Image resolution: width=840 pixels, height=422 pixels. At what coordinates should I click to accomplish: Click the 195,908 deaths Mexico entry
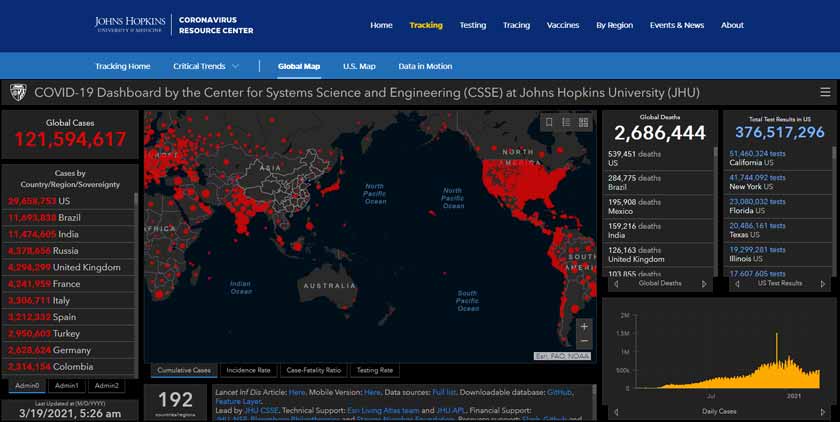coord(658,207)
